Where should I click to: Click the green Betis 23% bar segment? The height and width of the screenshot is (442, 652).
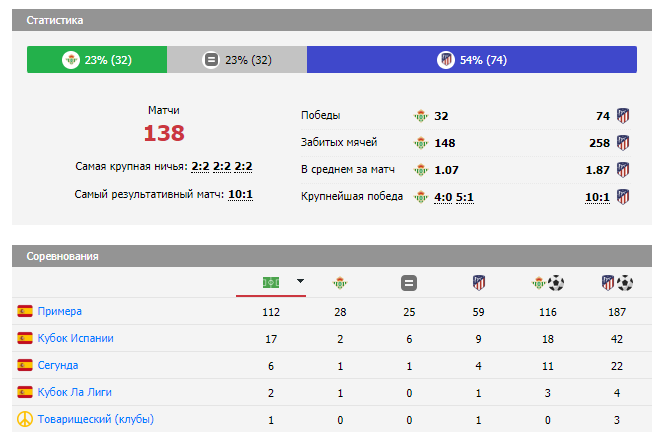coord(96,60)
